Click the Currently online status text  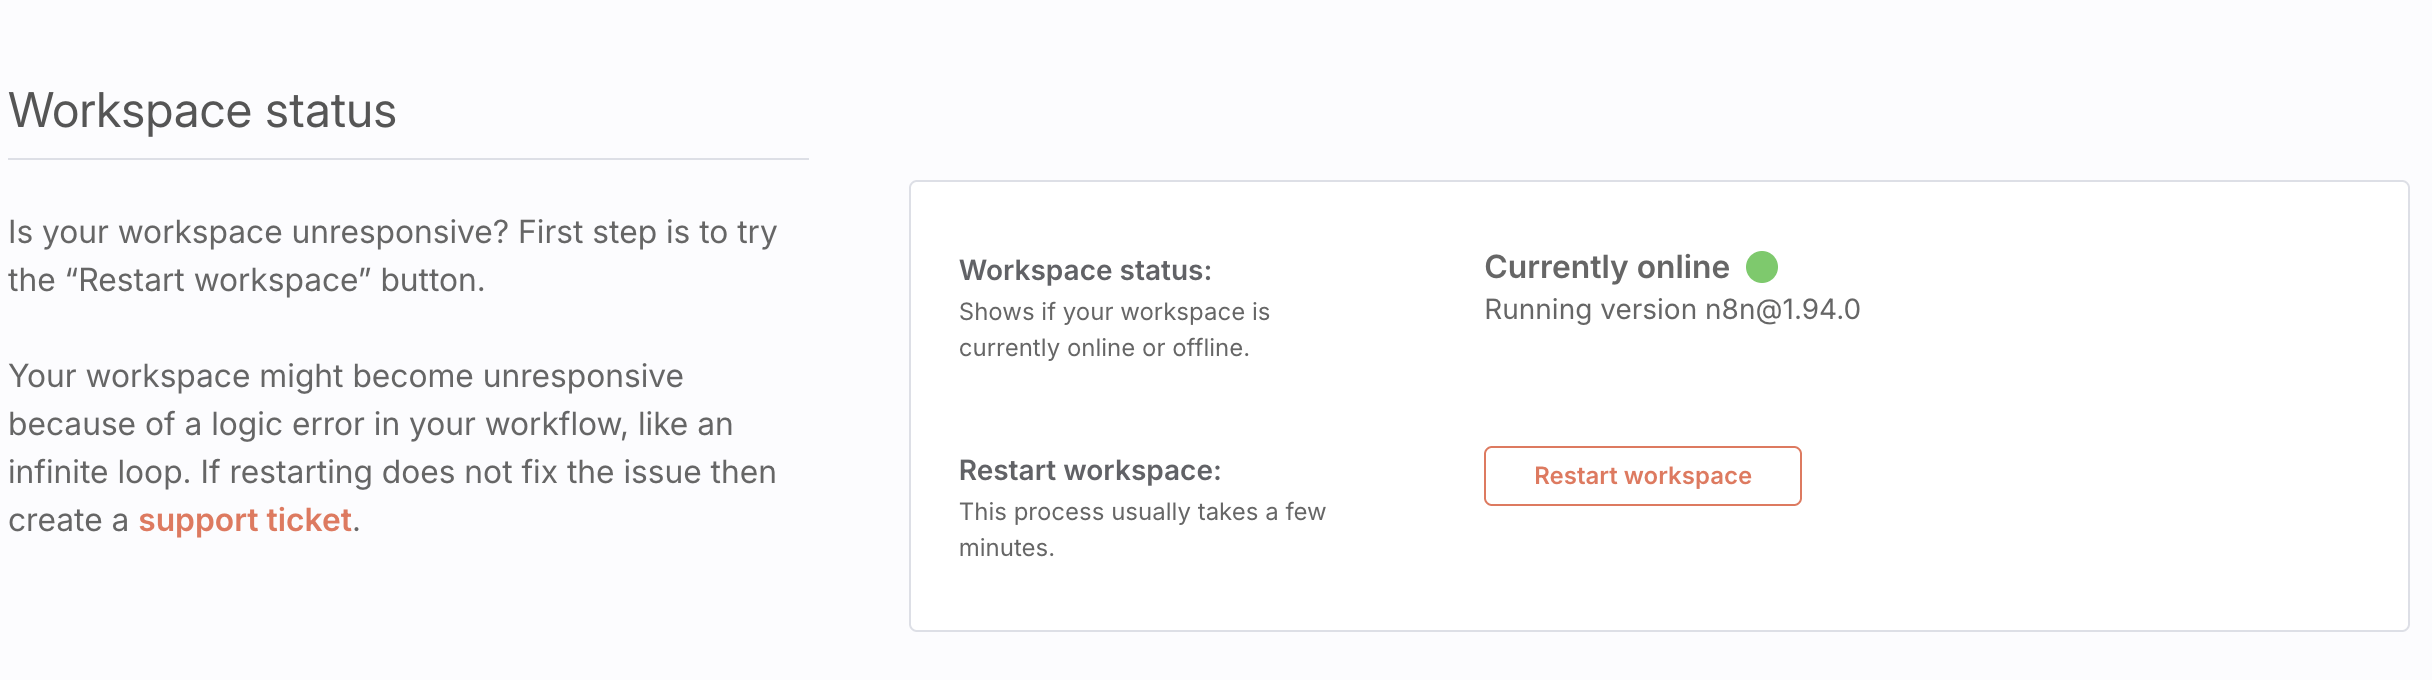tap(1606, 267)
